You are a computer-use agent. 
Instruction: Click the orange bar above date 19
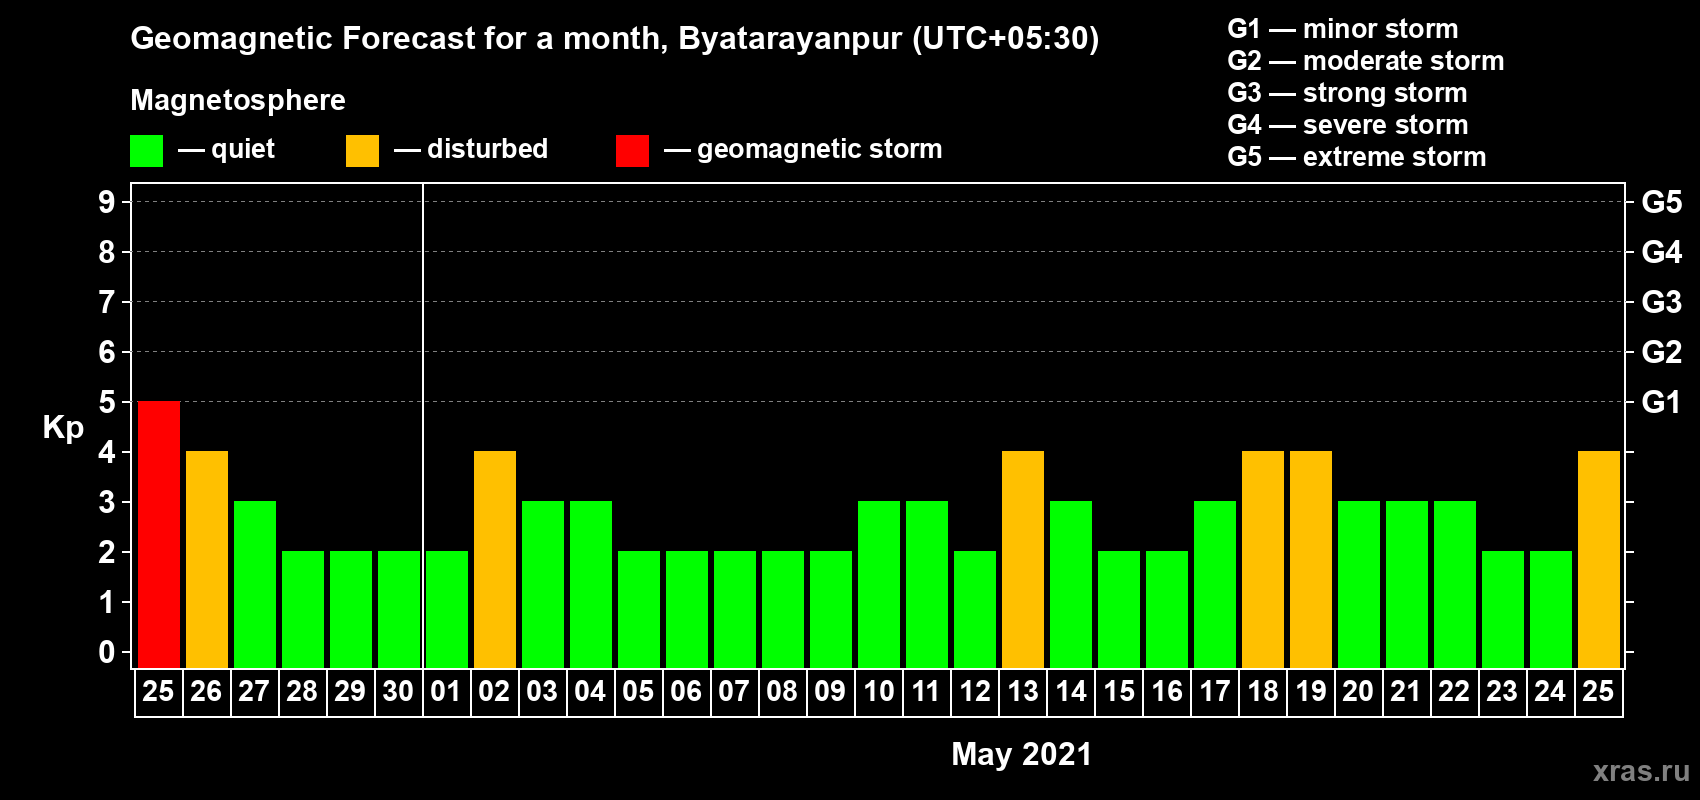point(1311,560)
